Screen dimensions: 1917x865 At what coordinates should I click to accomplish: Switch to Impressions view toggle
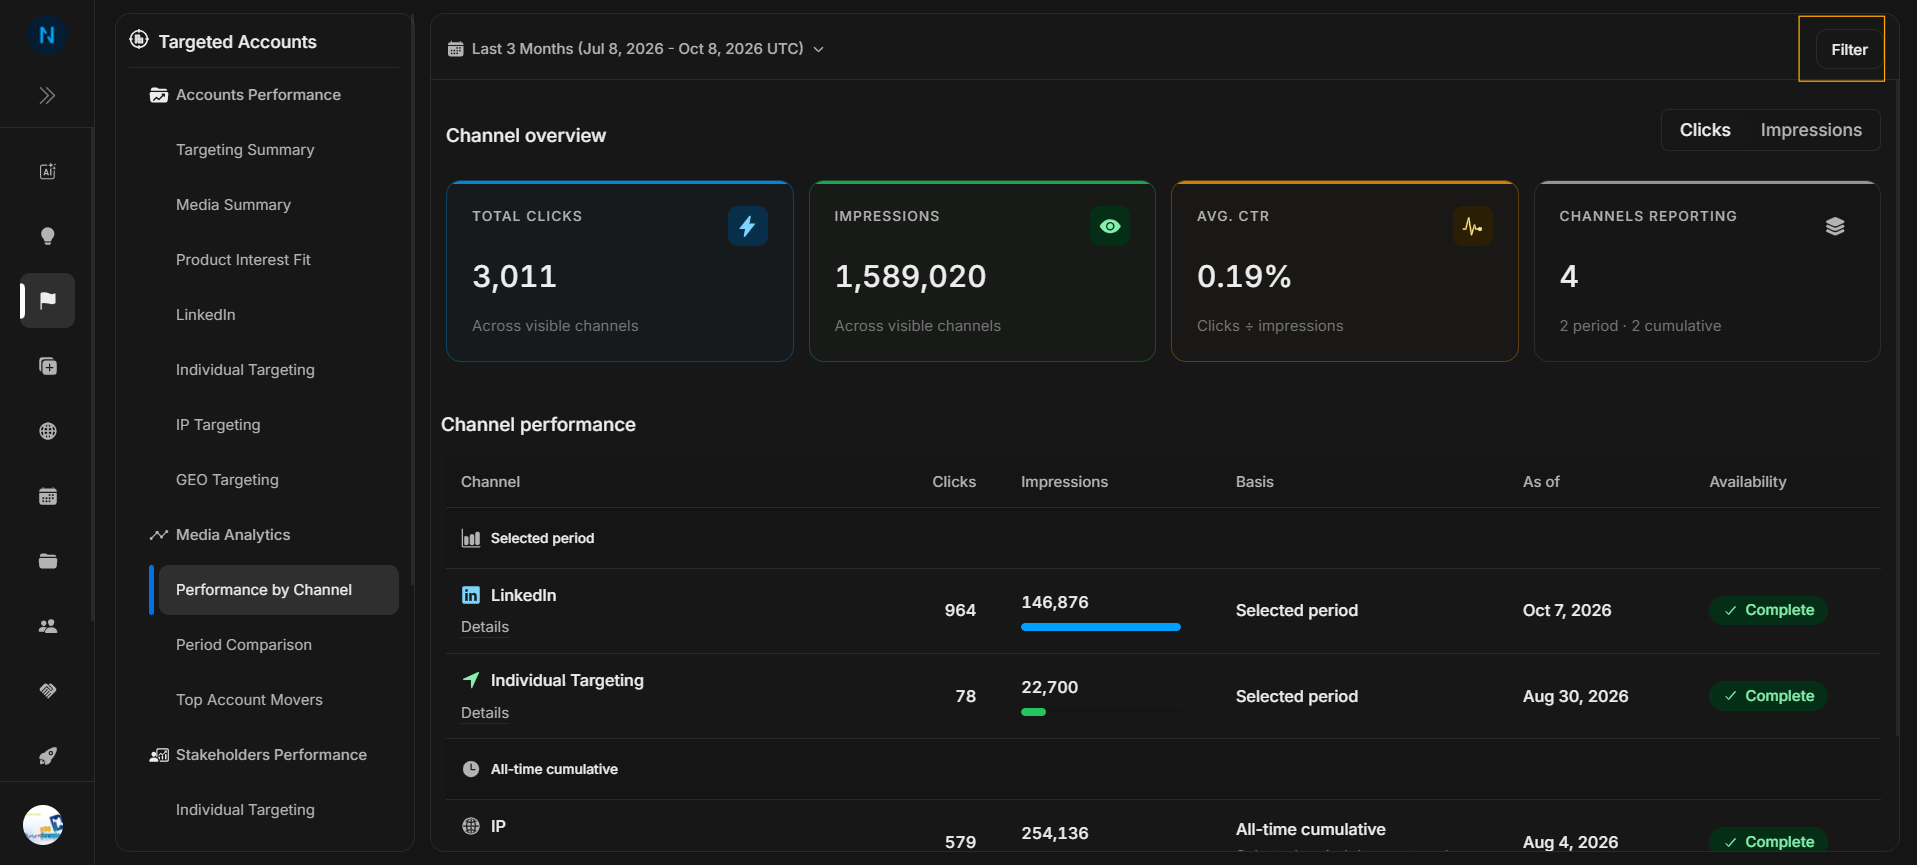[x=1811, y=130]
